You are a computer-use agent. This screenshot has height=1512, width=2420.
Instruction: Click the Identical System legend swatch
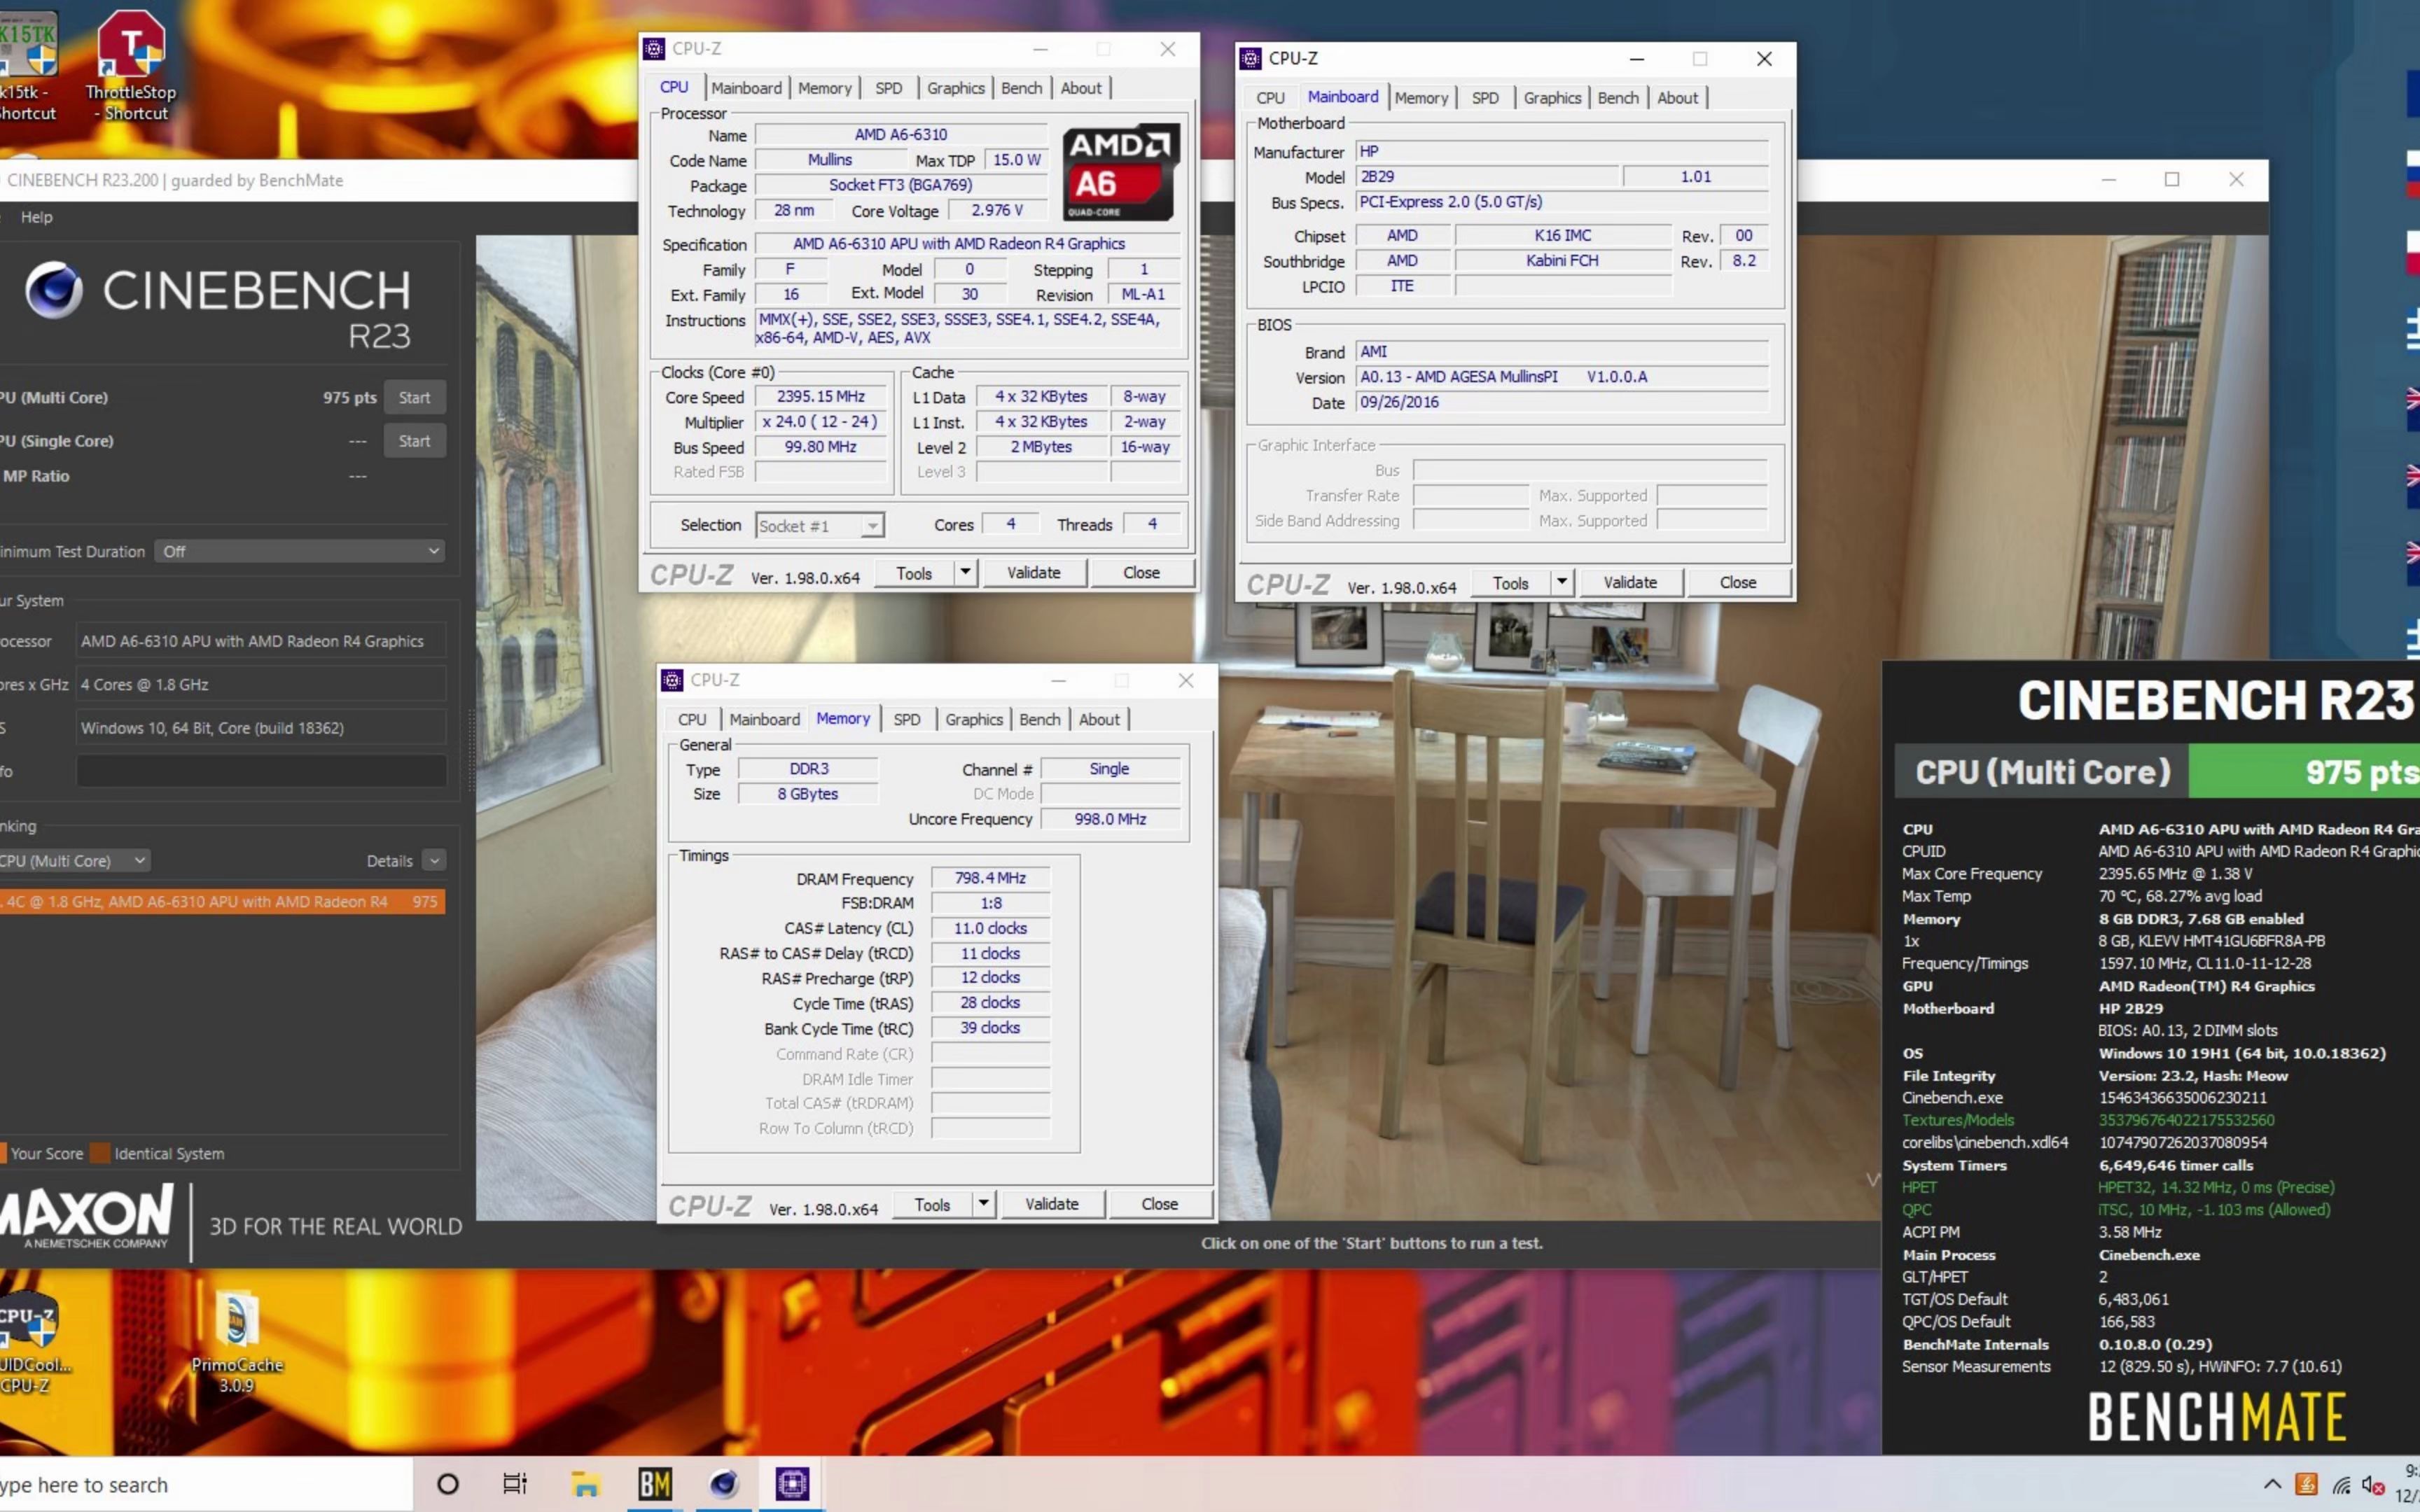pos(99,1153)
